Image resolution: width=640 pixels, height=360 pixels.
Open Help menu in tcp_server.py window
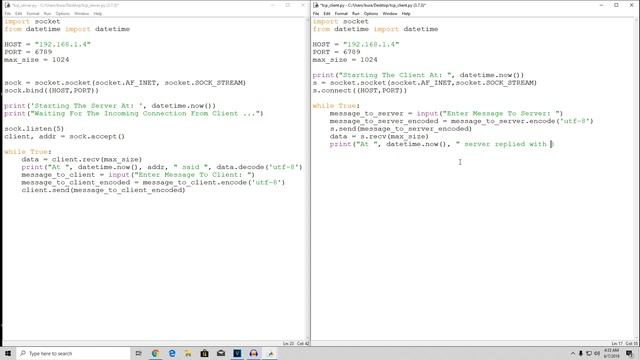(x=98, y=13)
